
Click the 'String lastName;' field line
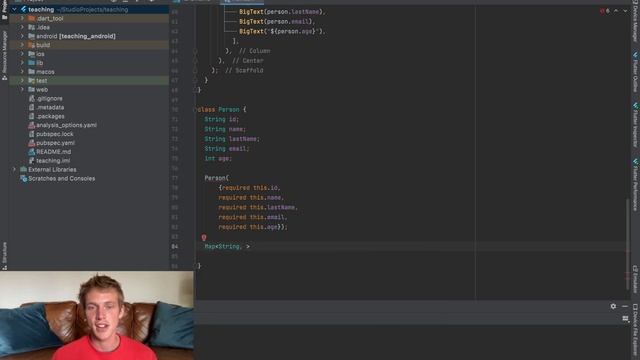pyautogui.click(x=232, y=139)
